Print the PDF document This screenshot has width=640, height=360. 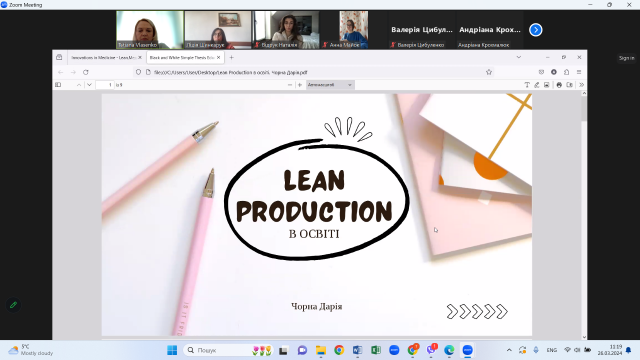pyautogui.click(x=559, y=85)
